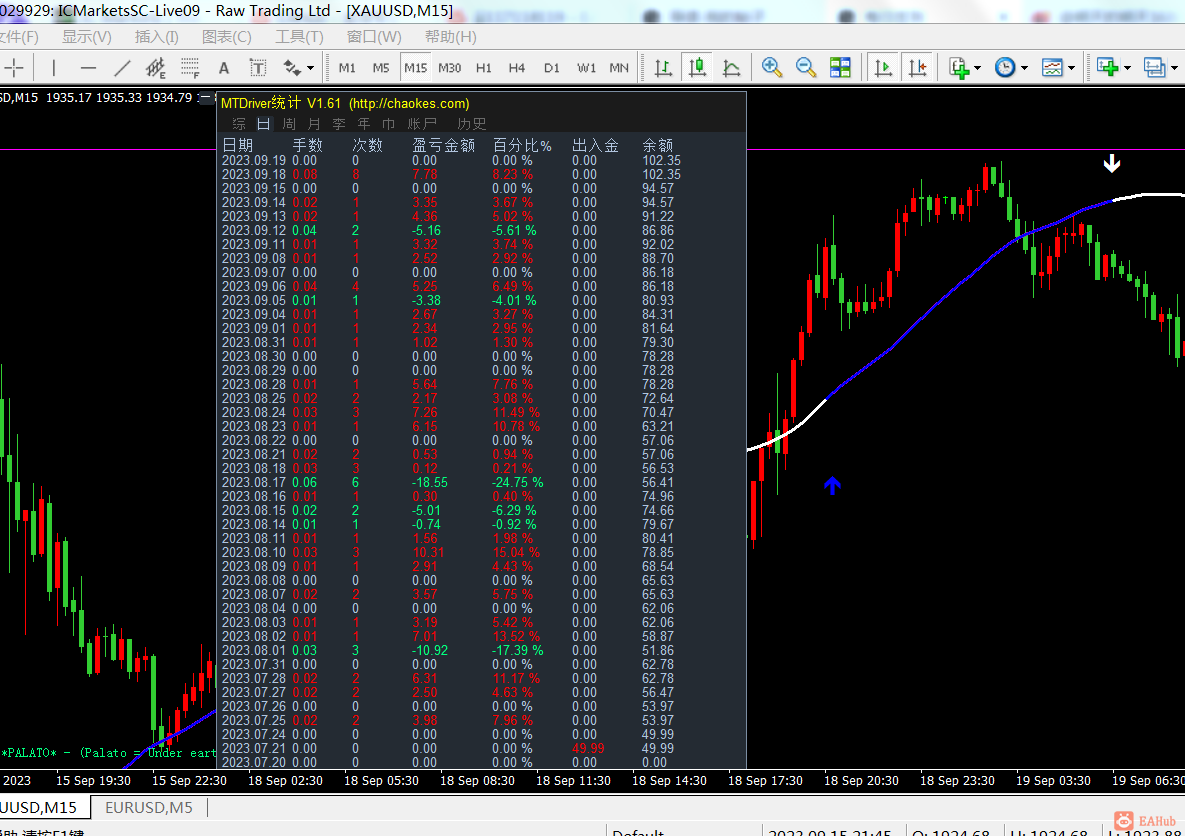Viewport: 1185px width, 836px height.
Task: Select the vertical line drawing tool
Action: [x=54, y=68]
